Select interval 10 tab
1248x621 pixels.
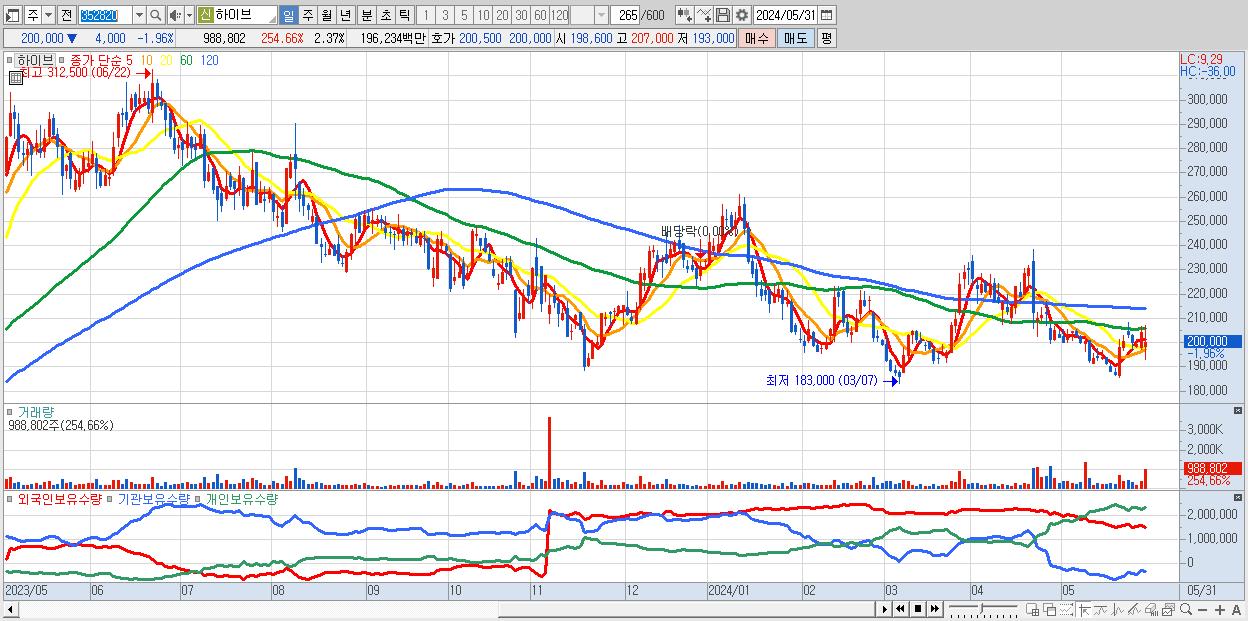[483, 15]
